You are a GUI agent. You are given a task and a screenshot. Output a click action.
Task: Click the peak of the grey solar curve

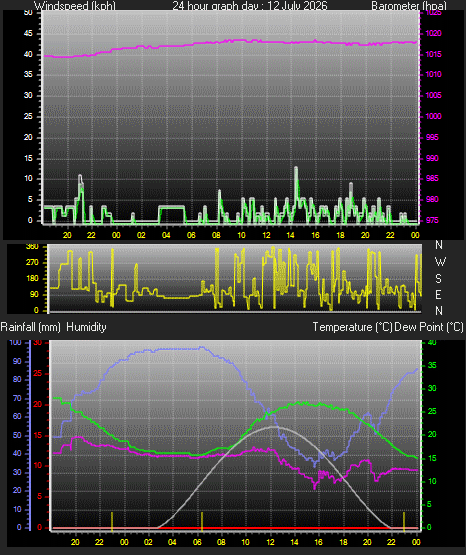tap(274, 427)
